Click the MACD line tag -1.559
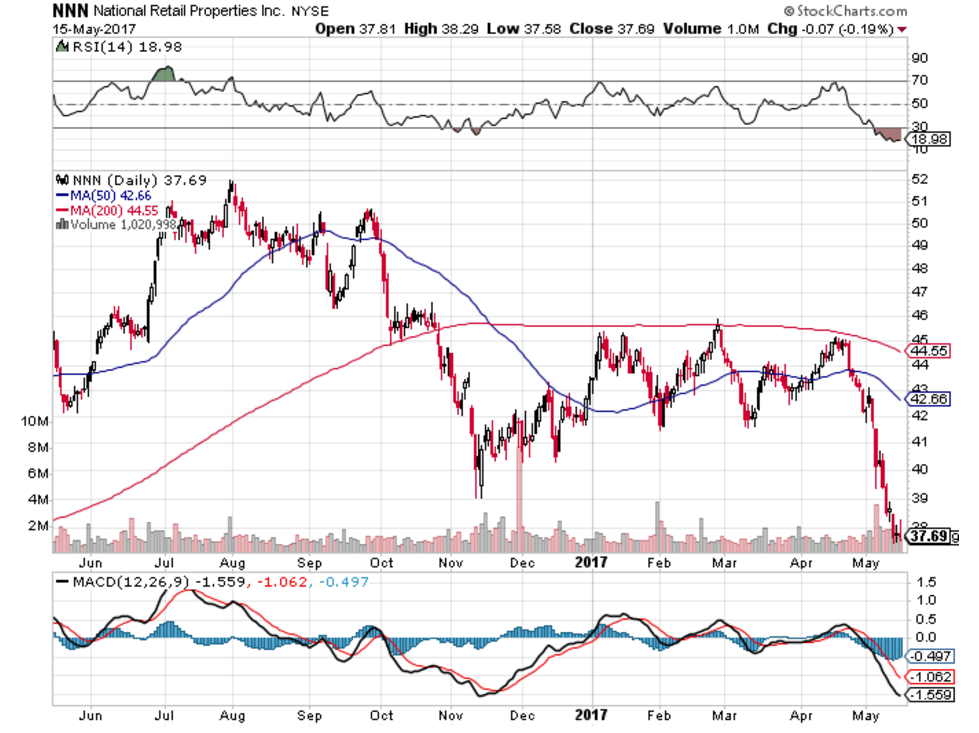 [x=930, y=695]
